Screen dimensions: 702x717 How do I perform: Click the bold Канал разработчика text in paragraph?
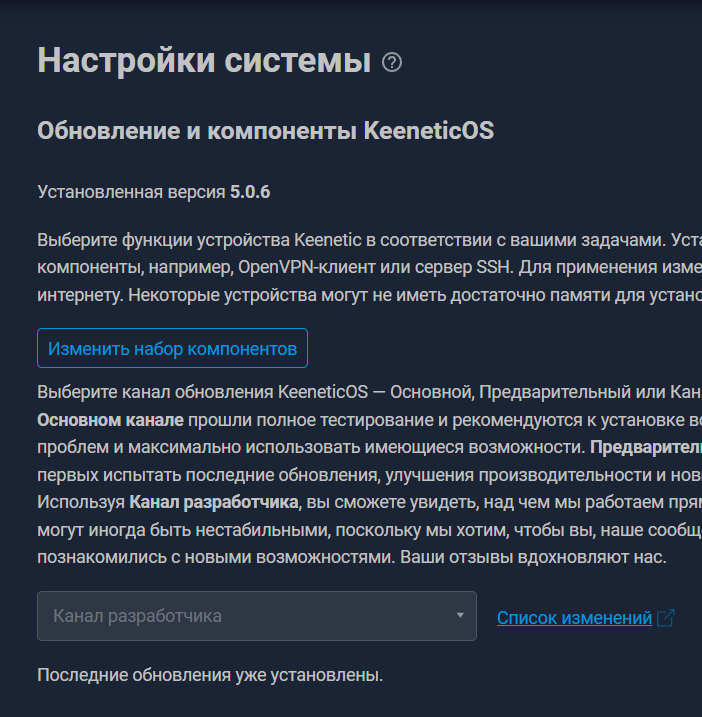pos(214,500)
